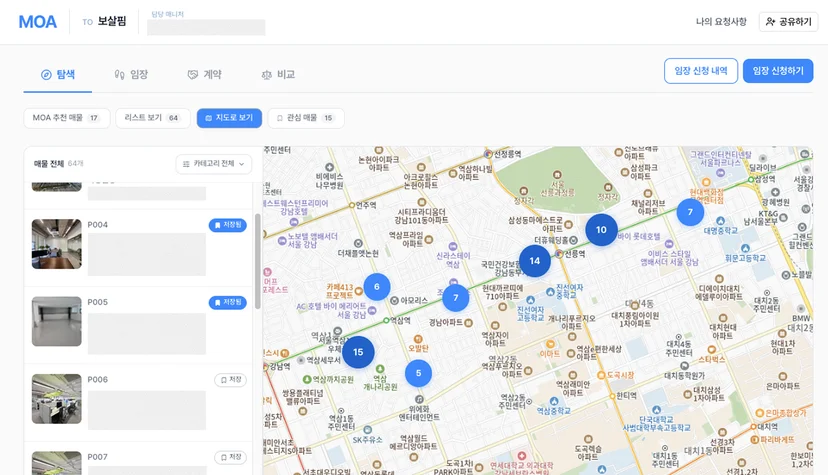The width and height of the screenshot is (828, 475).
Task: Click the 삼성역 station marker
Action: [750, 179]
